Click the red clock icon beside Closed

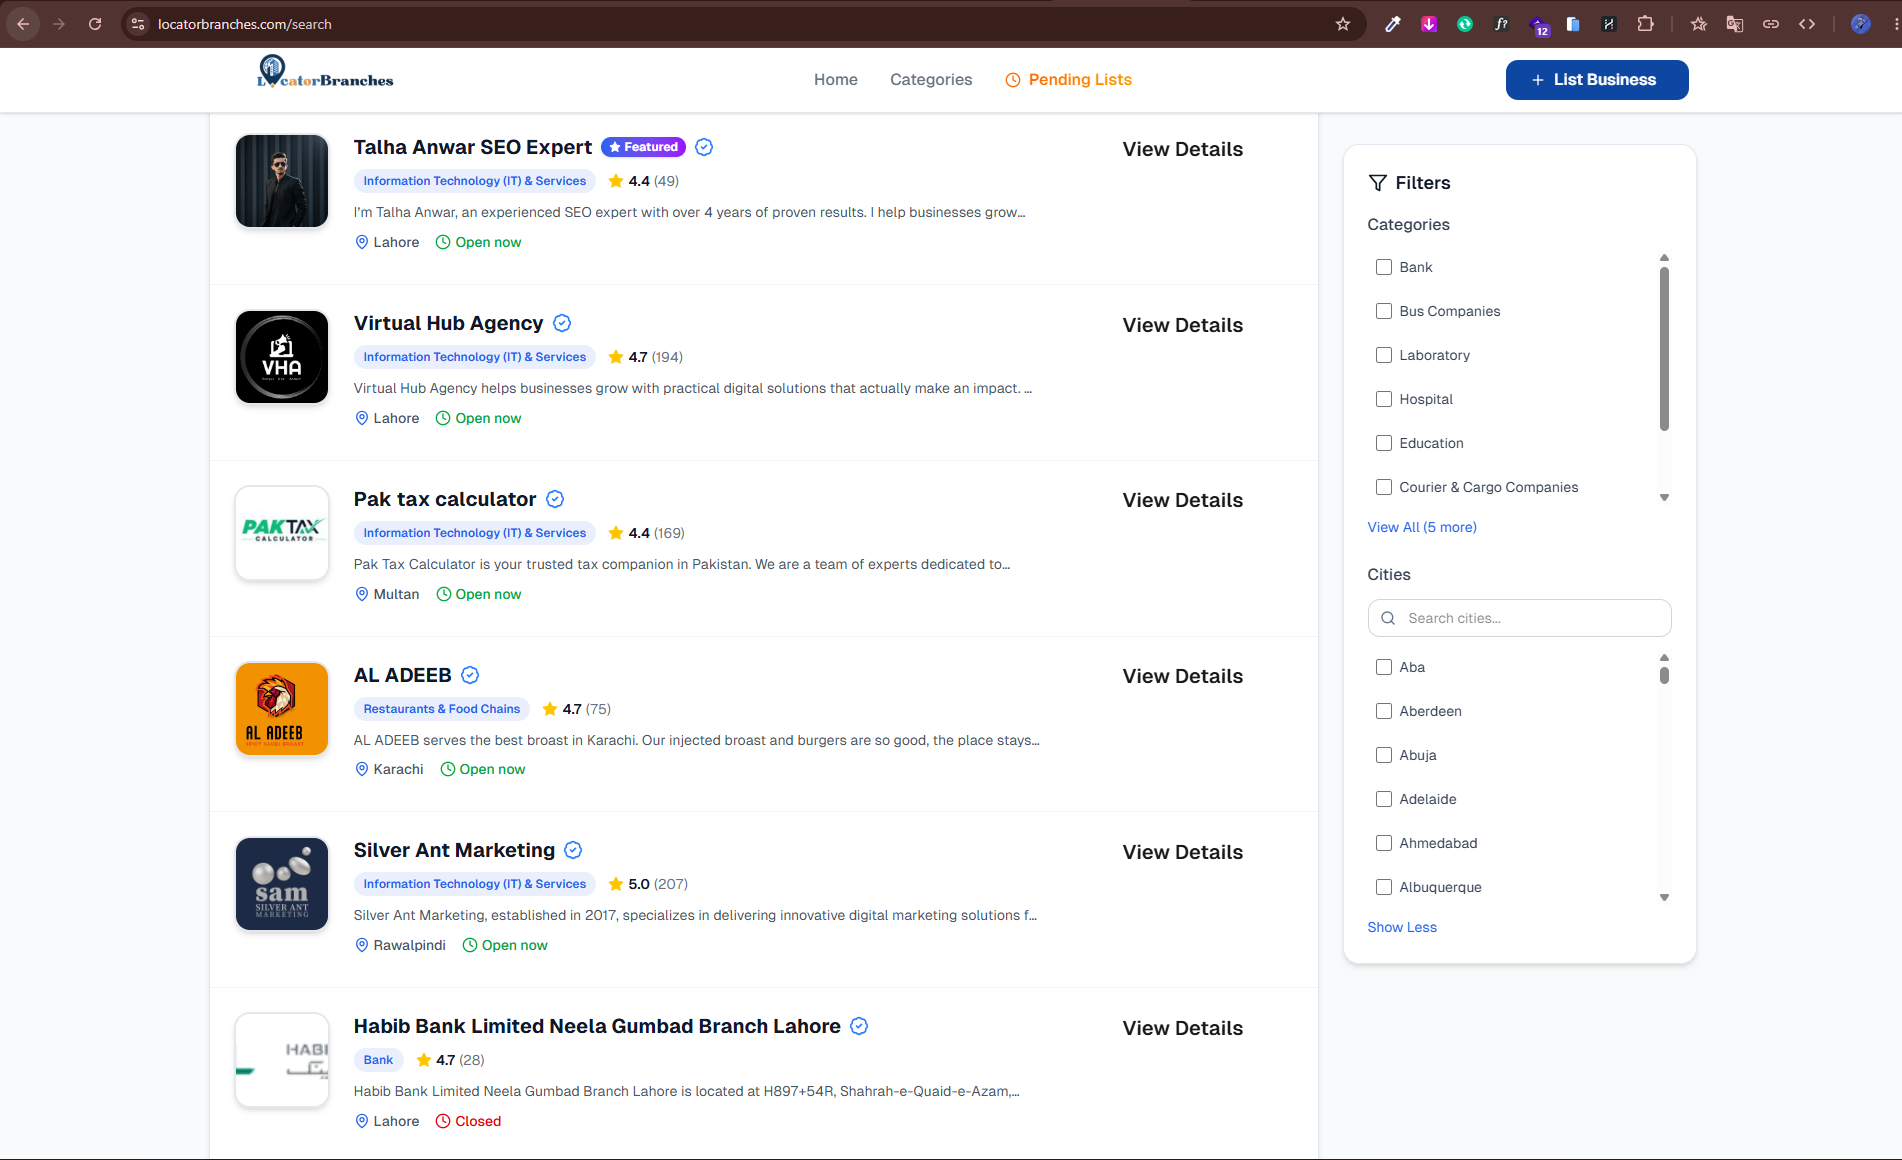[x=443, y=1121]
